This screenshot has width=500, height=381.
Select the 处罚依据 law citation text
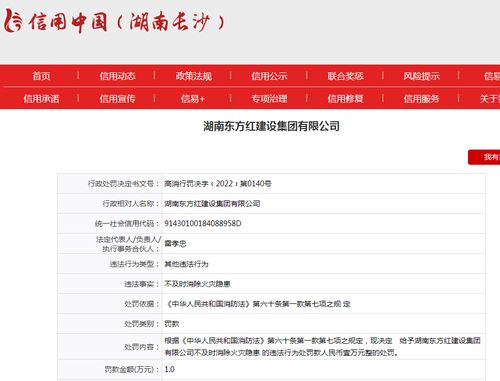point(258,304)
